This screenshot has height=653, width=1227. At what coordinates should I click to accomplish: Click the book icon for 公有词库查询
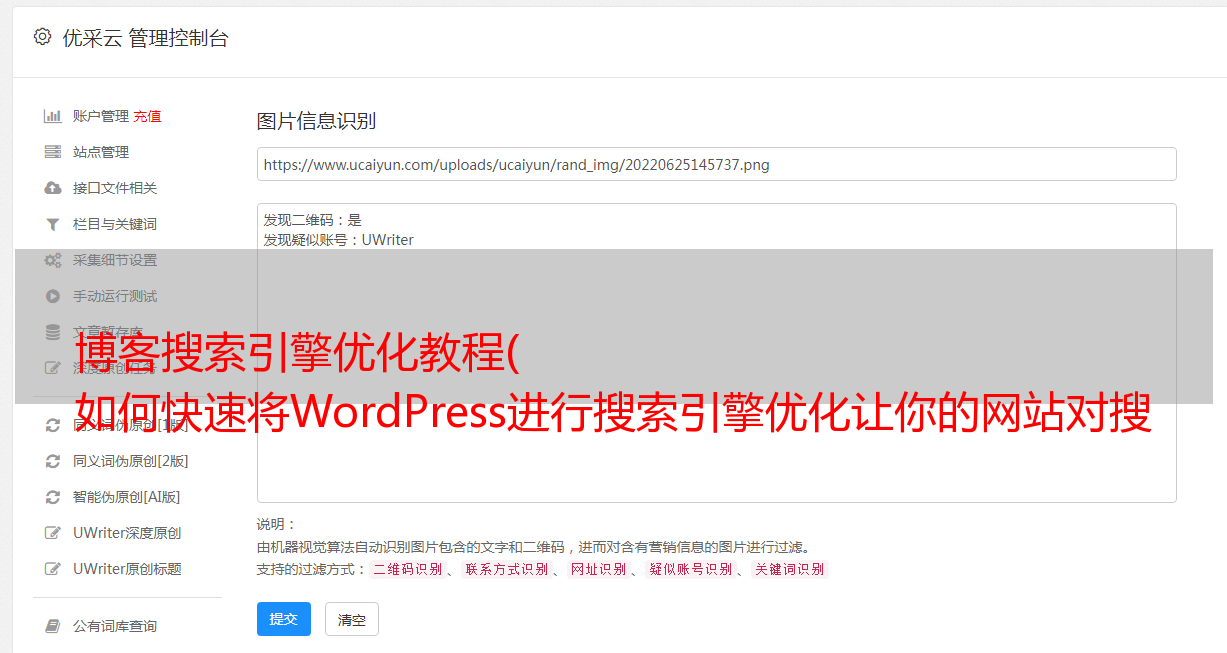click(x=53, y=626)
